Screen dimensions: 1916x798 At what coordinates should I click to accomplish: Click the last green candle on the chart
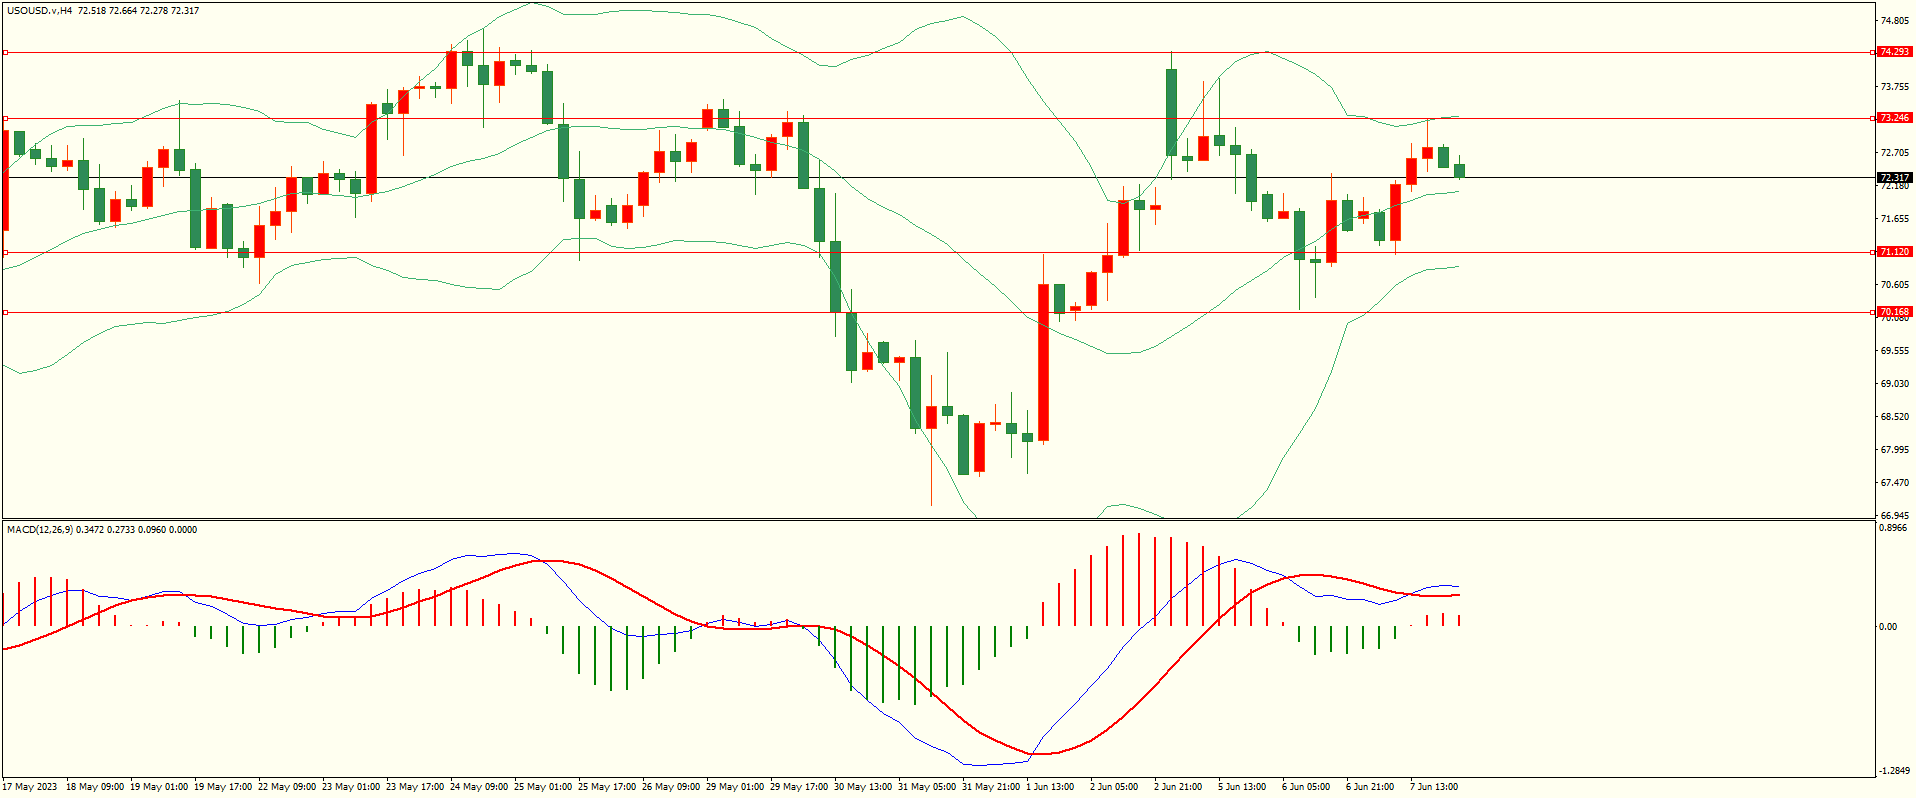(x=1459, y=171)
